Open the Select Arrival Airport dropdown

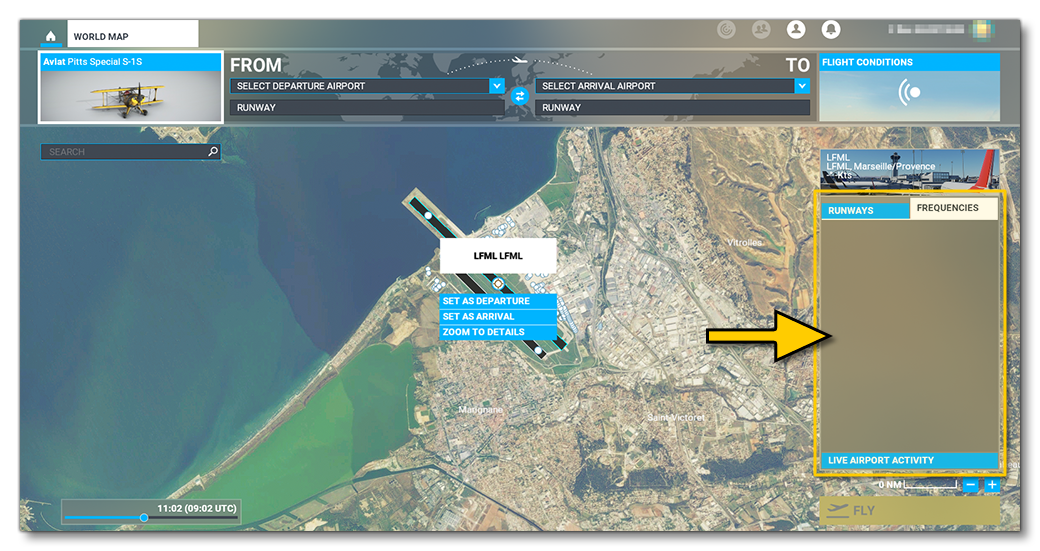673,86
